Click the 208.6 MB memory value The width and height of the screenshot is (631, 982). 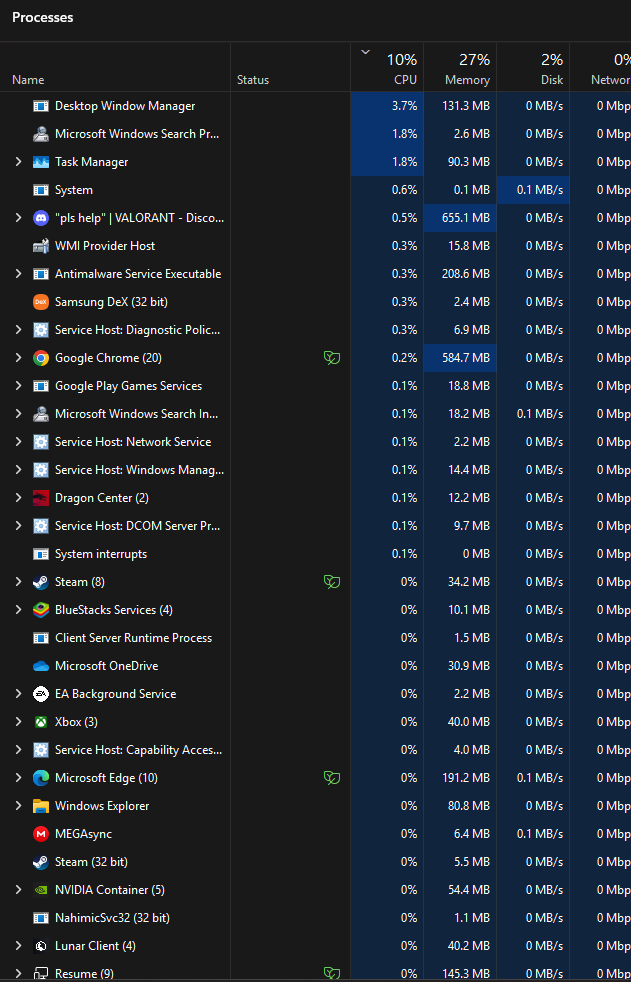click(465, 274)
